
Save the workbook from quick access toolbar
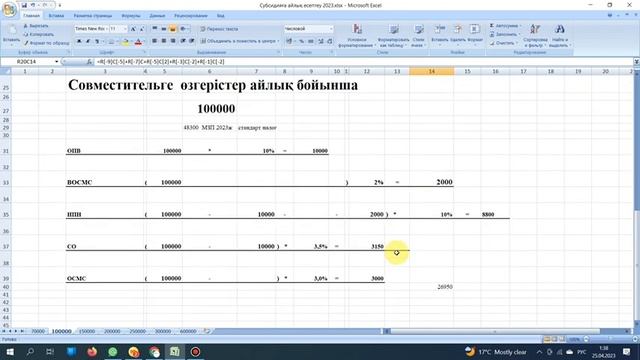24,5
